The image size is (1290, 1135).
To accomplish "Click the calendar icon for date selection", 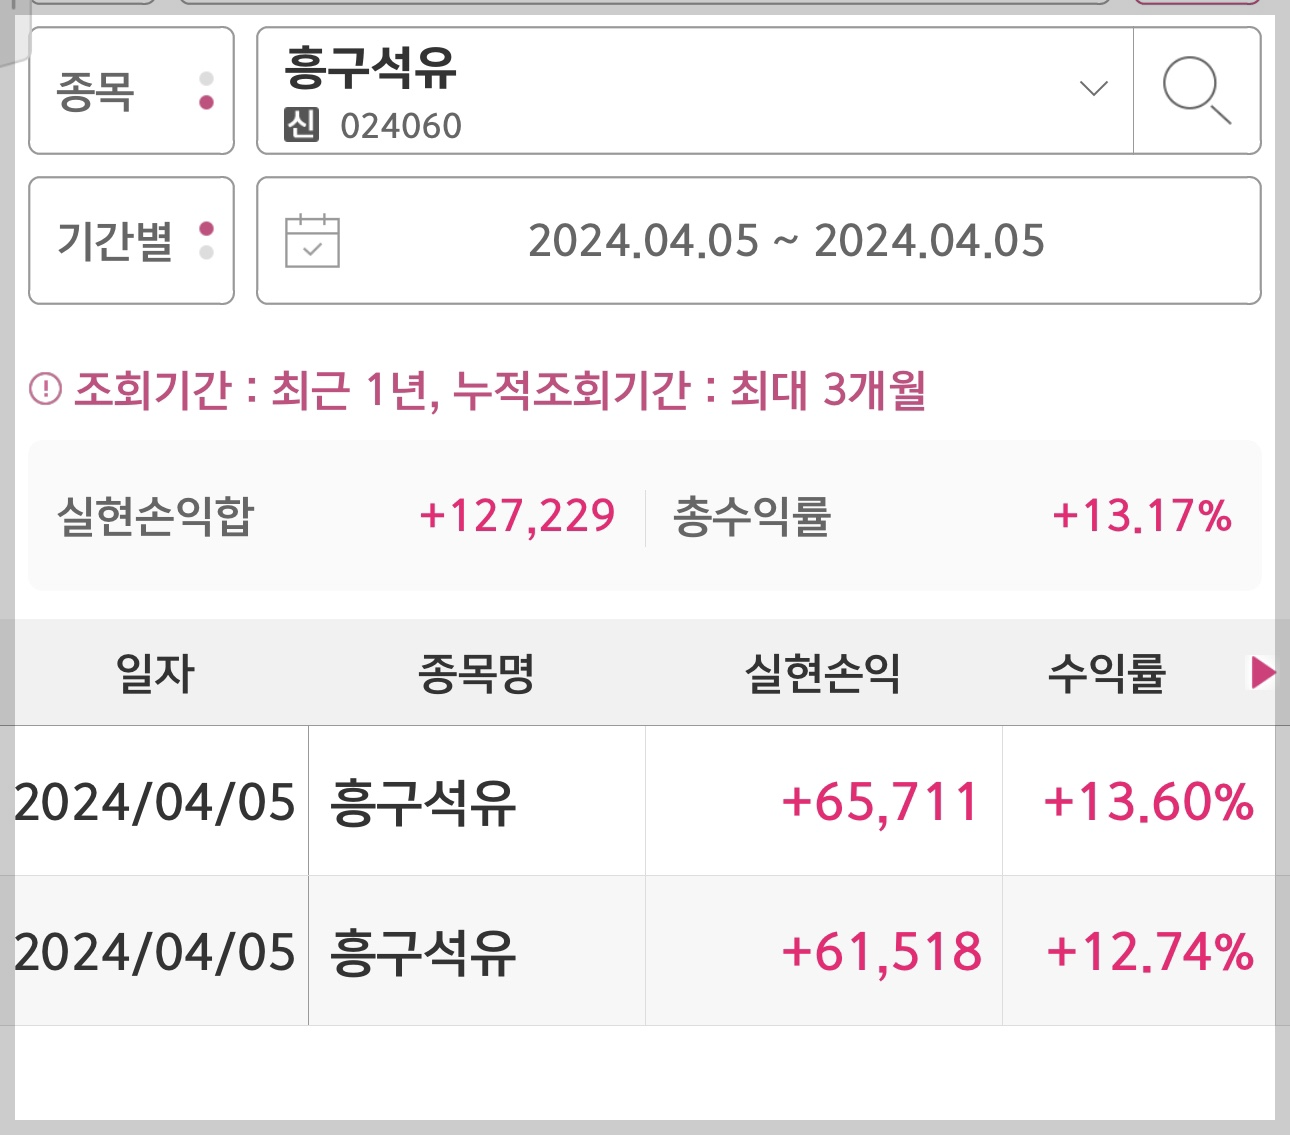I will 312,240.
